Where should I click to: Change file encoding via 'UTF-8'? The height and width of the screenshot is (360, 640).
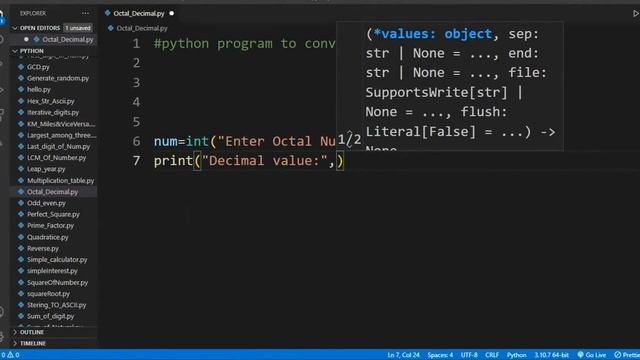(469, 355)
